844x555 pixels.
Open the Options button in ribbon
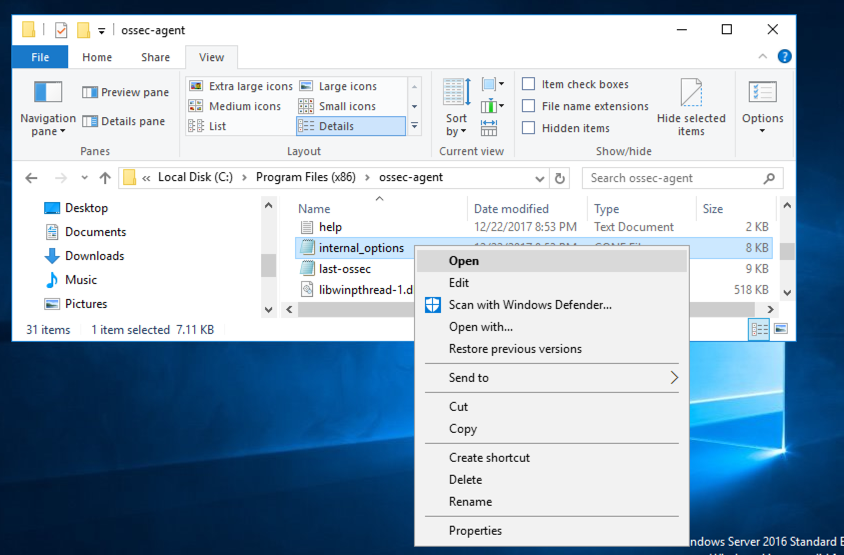click(762, 106)
